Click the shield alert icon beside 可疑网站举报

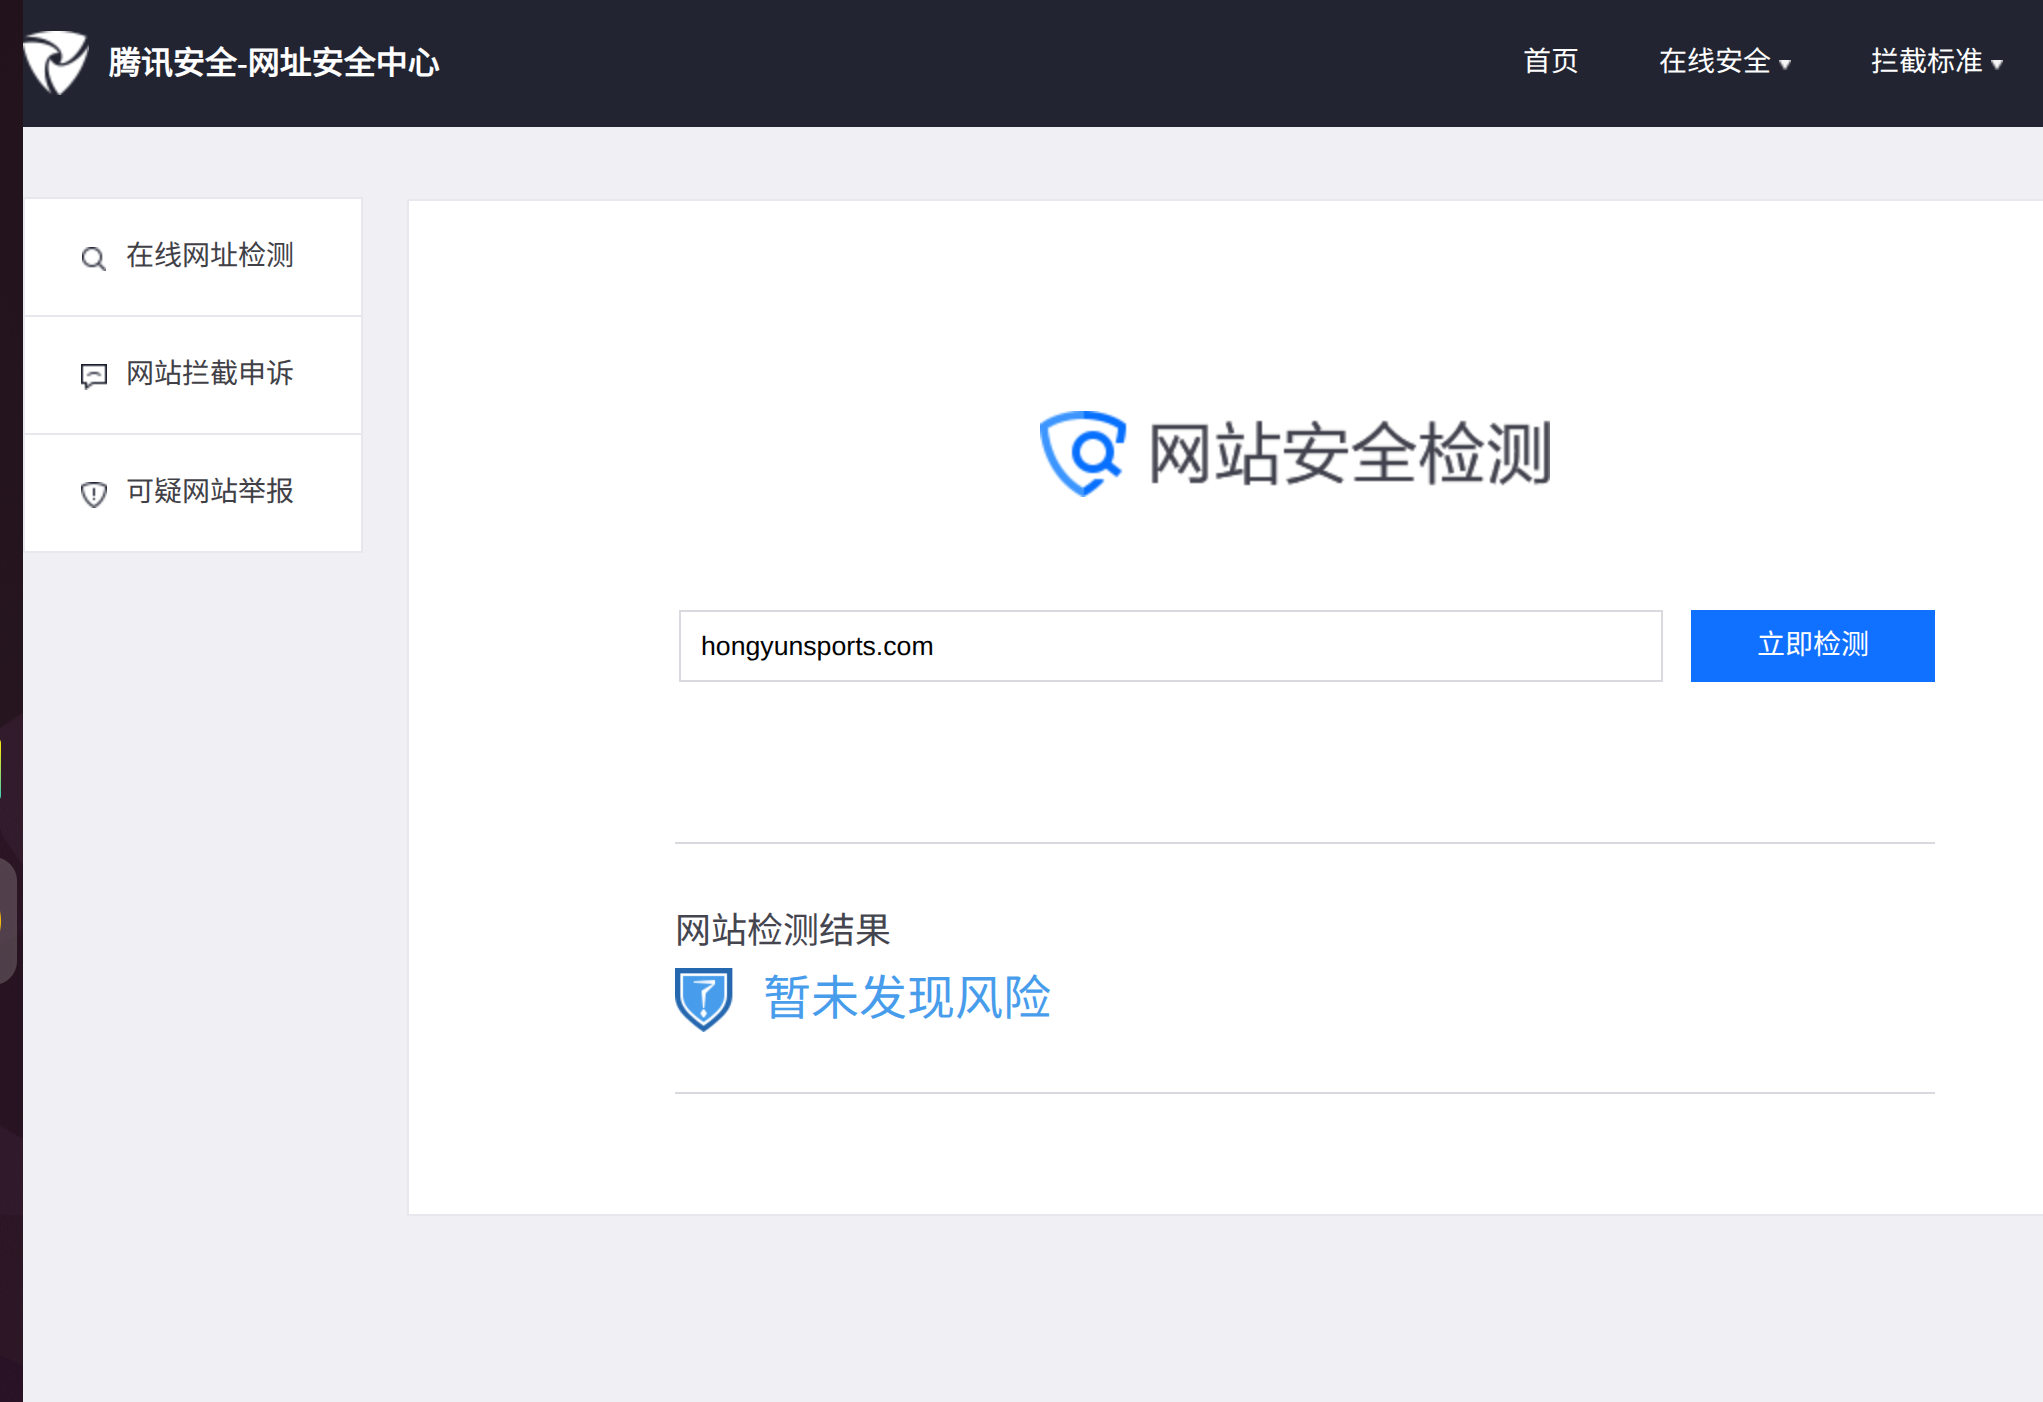coord(93,494)
